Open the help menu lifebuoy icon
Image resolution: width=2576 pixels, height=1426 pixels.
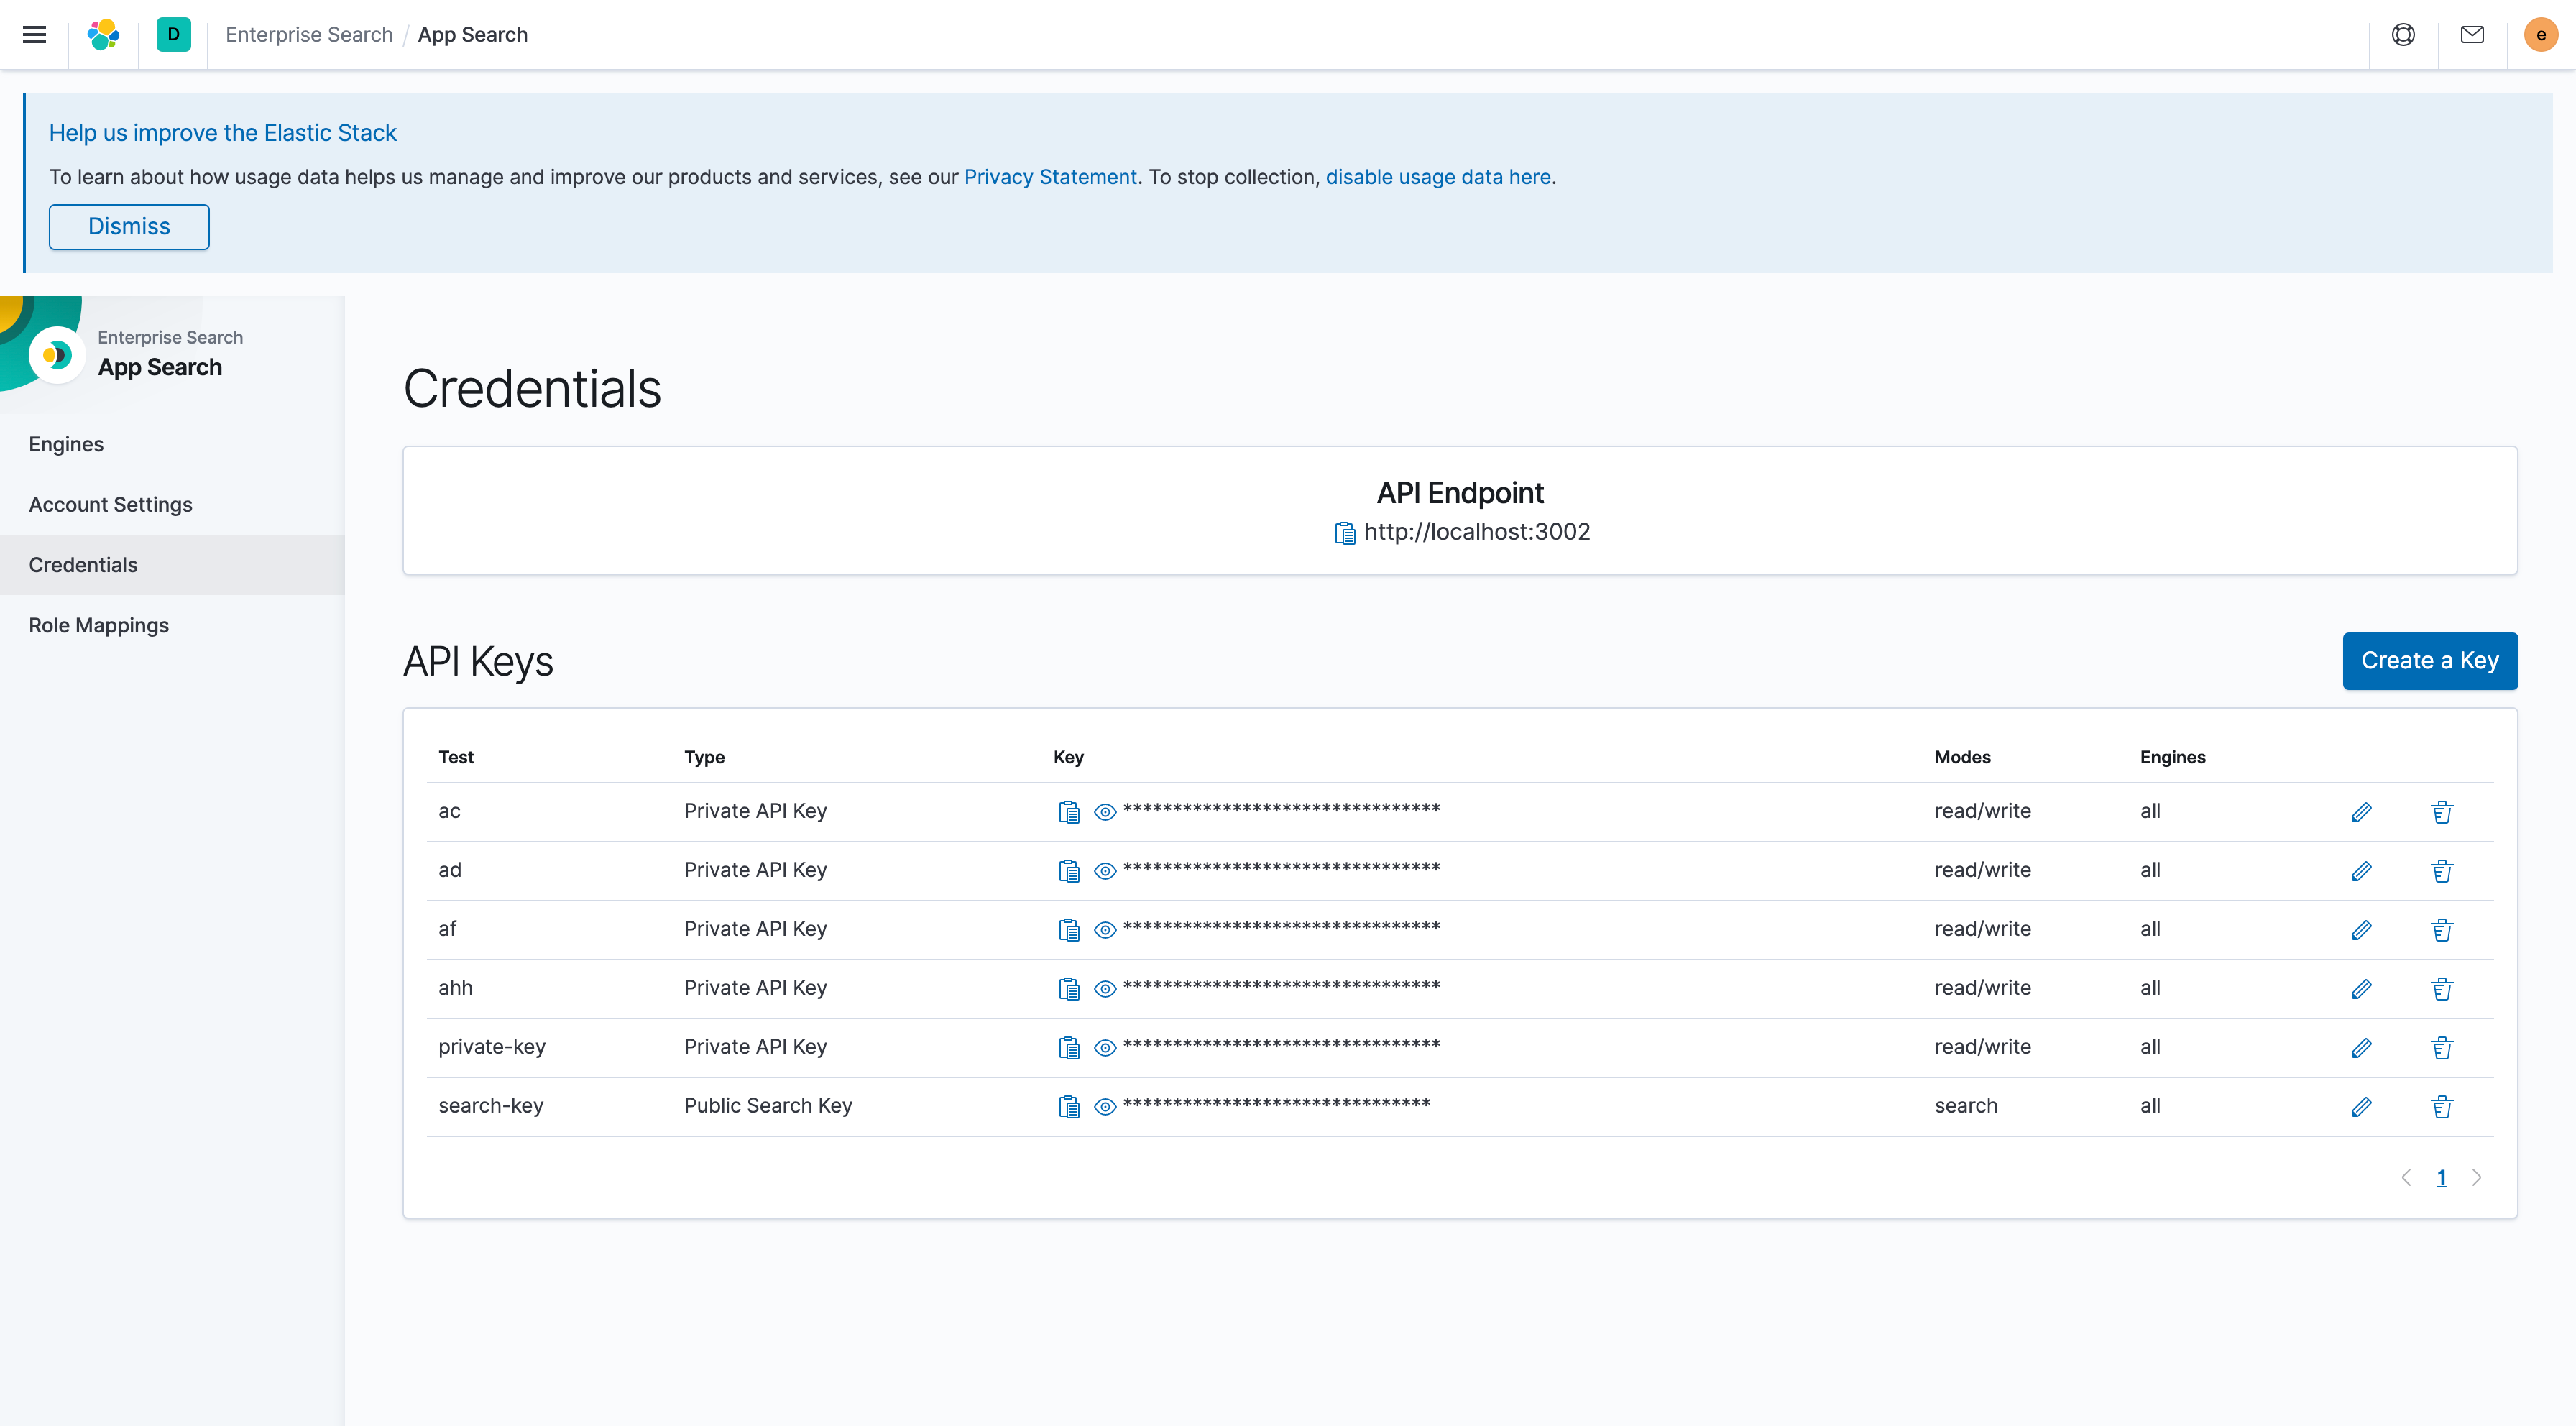pyautogui.click(x=2403, y=35)
